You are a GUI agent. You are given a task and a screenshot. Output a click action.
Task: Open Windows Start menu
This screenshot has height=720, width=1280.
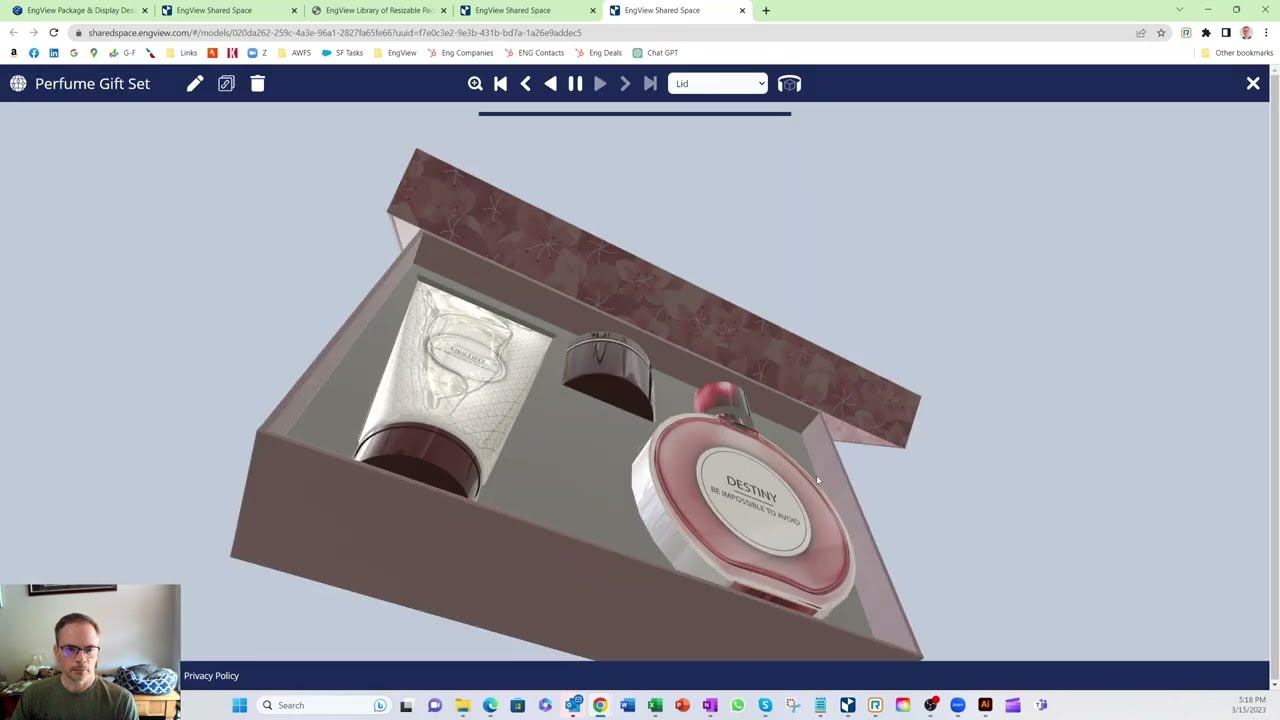239,705
